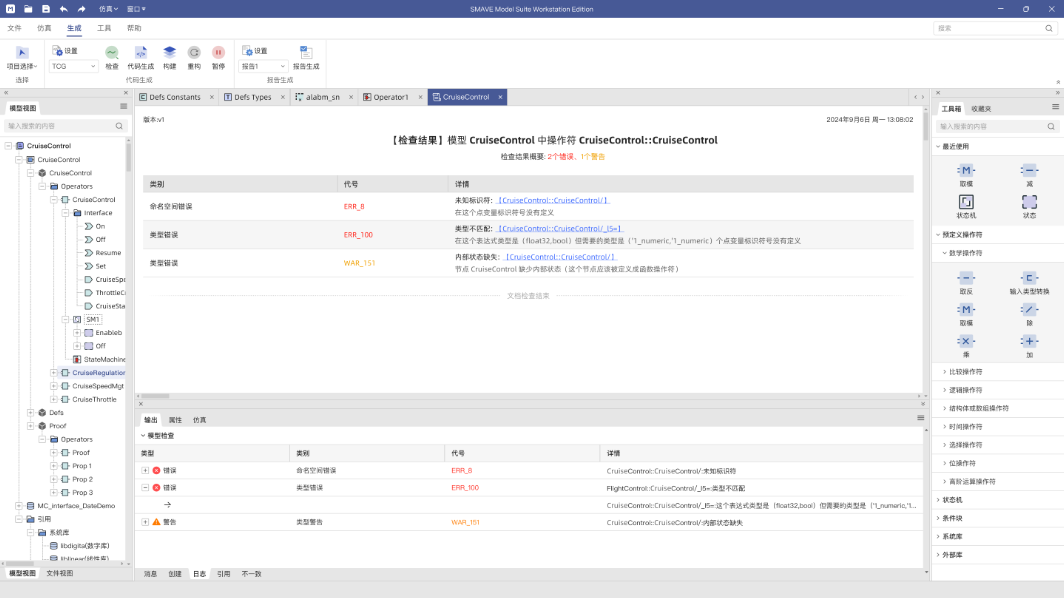Open the 工具 menu
The image size is (1064, 598).
pyautogui.click(x=104, y=28)
